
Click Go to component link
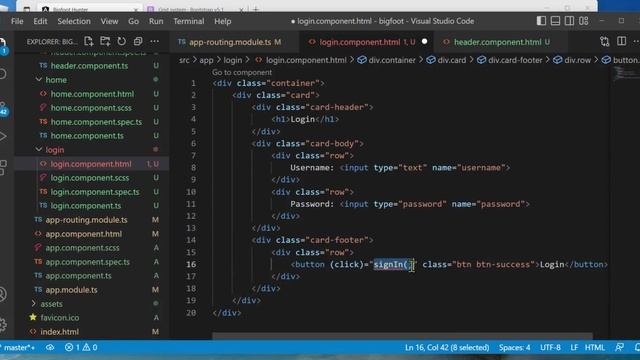pos(242,72)
